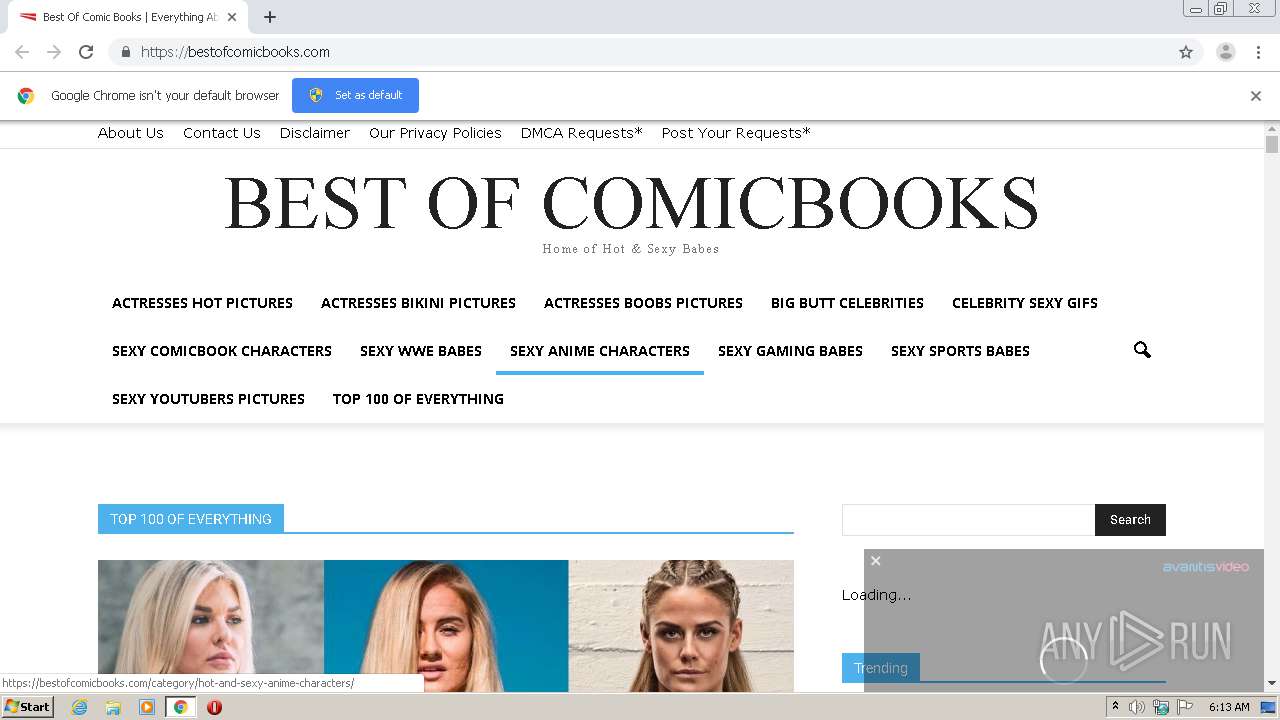Open Sexy Sports Babes menu

pos(960,351)
